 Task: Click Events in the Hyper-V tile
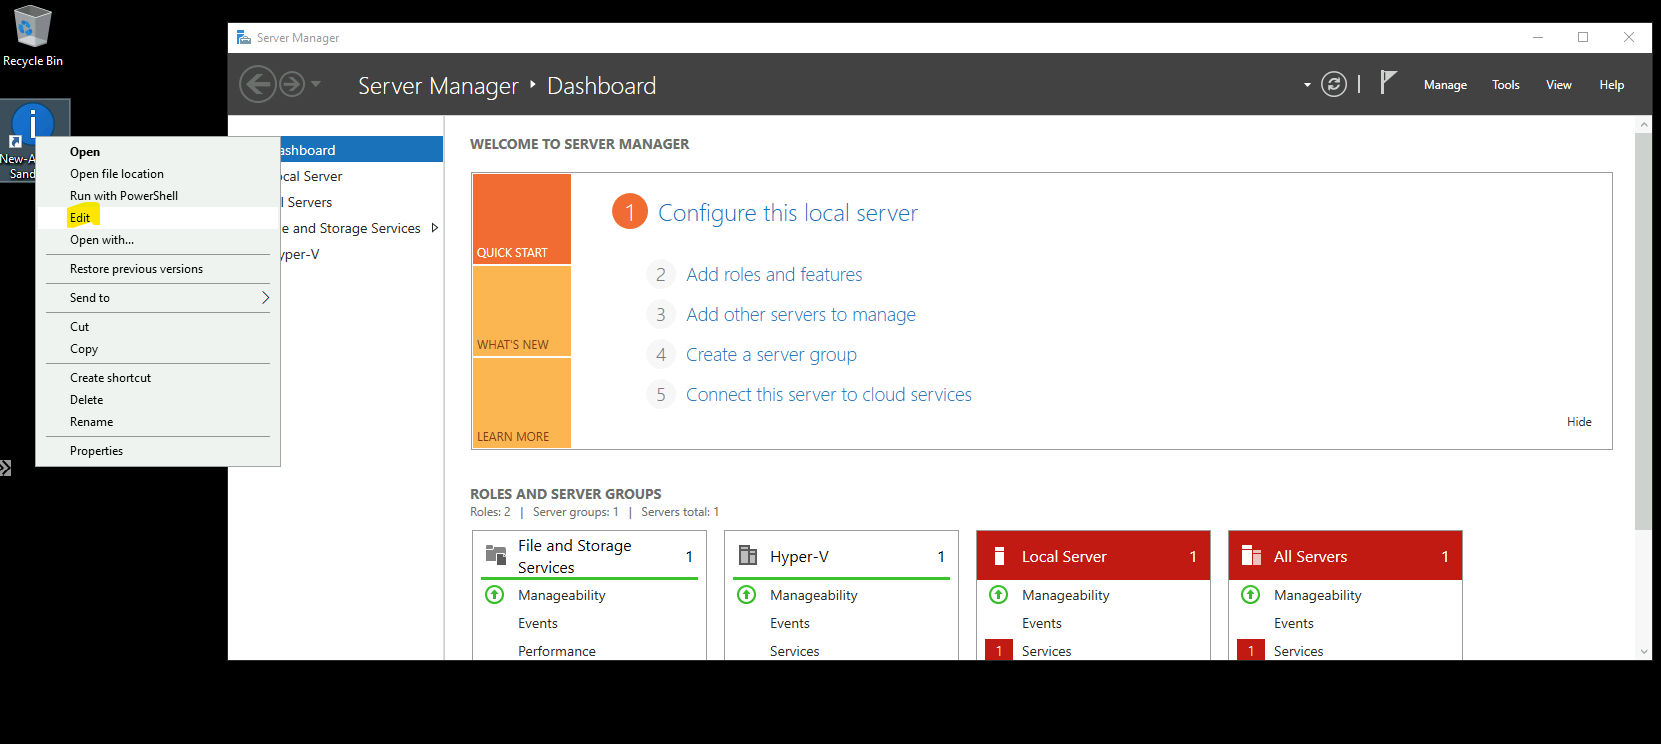[x=790, y=623]
